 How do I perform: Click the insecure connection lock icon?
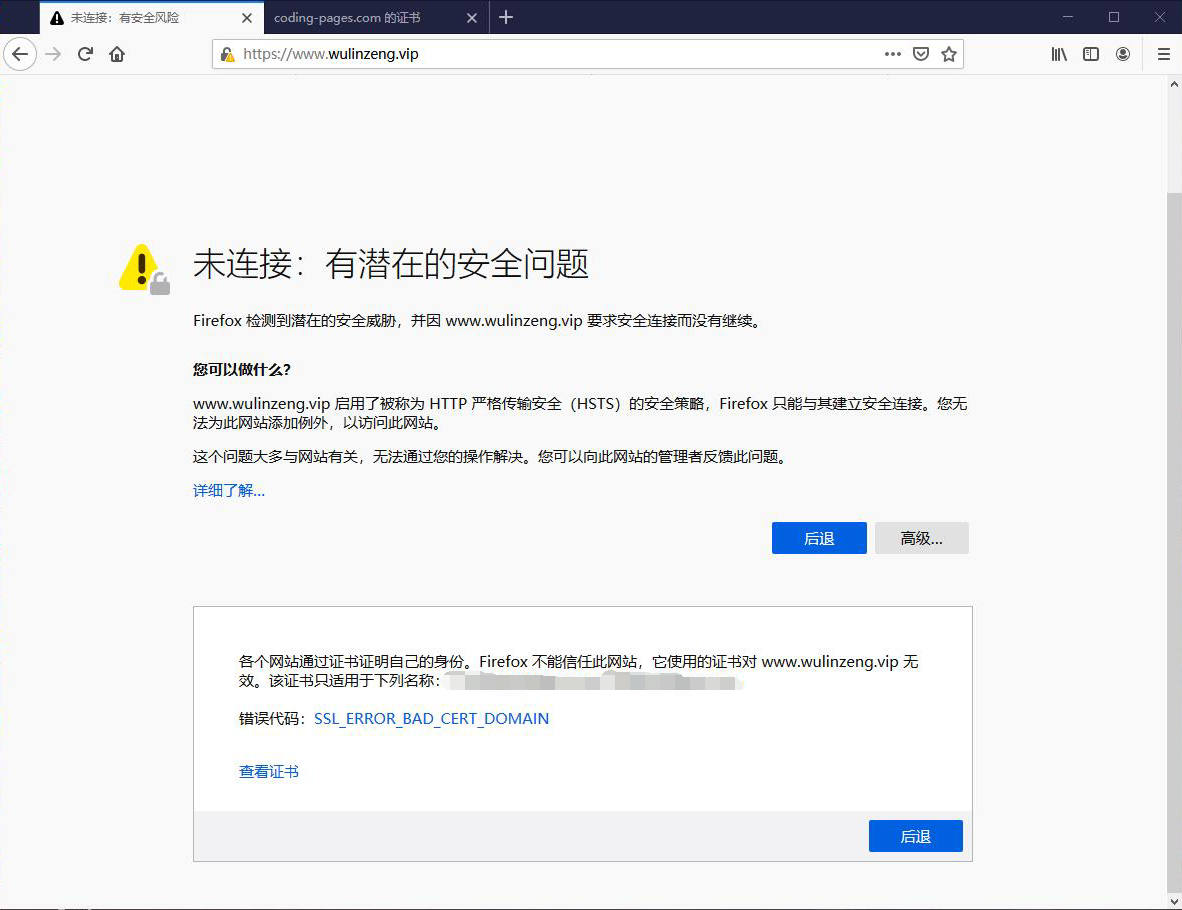[226, 54]
